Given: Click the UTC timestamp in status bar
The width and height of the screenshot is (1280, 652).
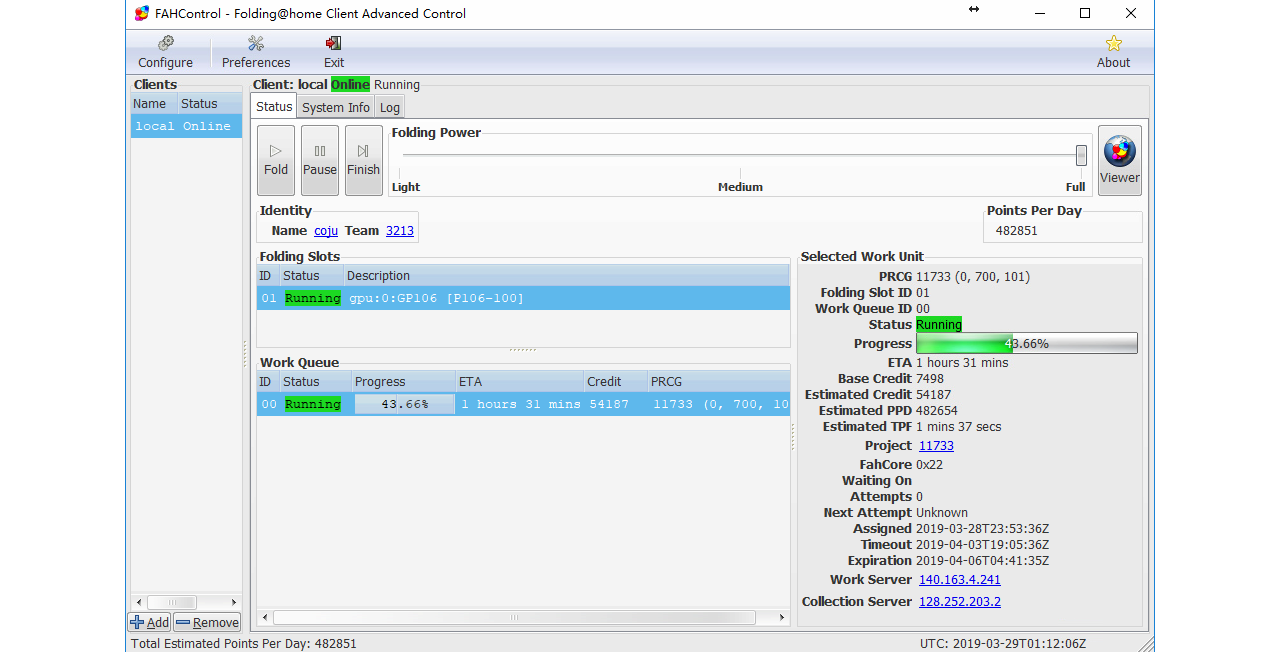Looking at the screenshot, I should pyautogui.click(x=1003, y=644).
